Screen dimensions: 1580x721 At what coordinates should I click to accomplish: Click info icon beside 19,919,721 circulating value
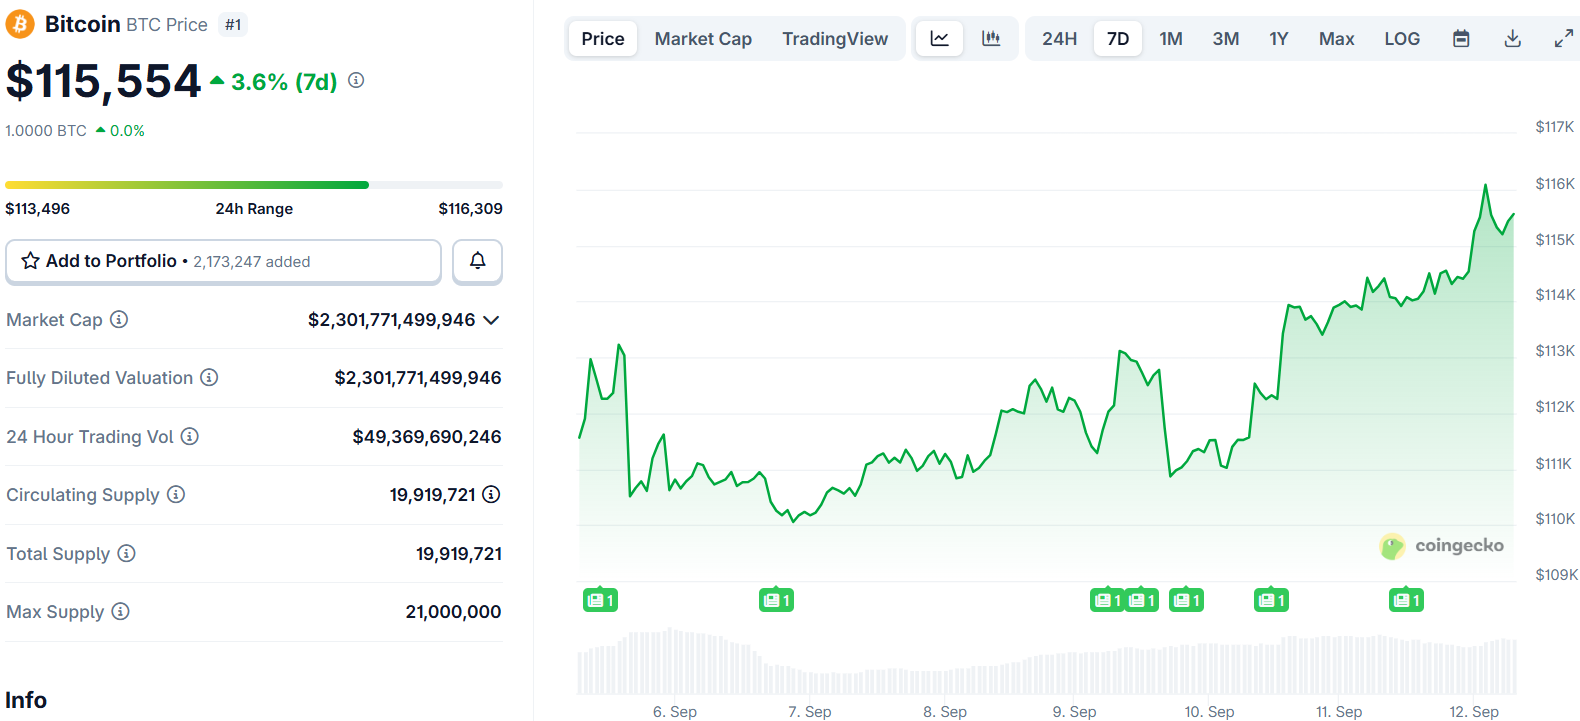pyautogui.click(x=491, y=495)
